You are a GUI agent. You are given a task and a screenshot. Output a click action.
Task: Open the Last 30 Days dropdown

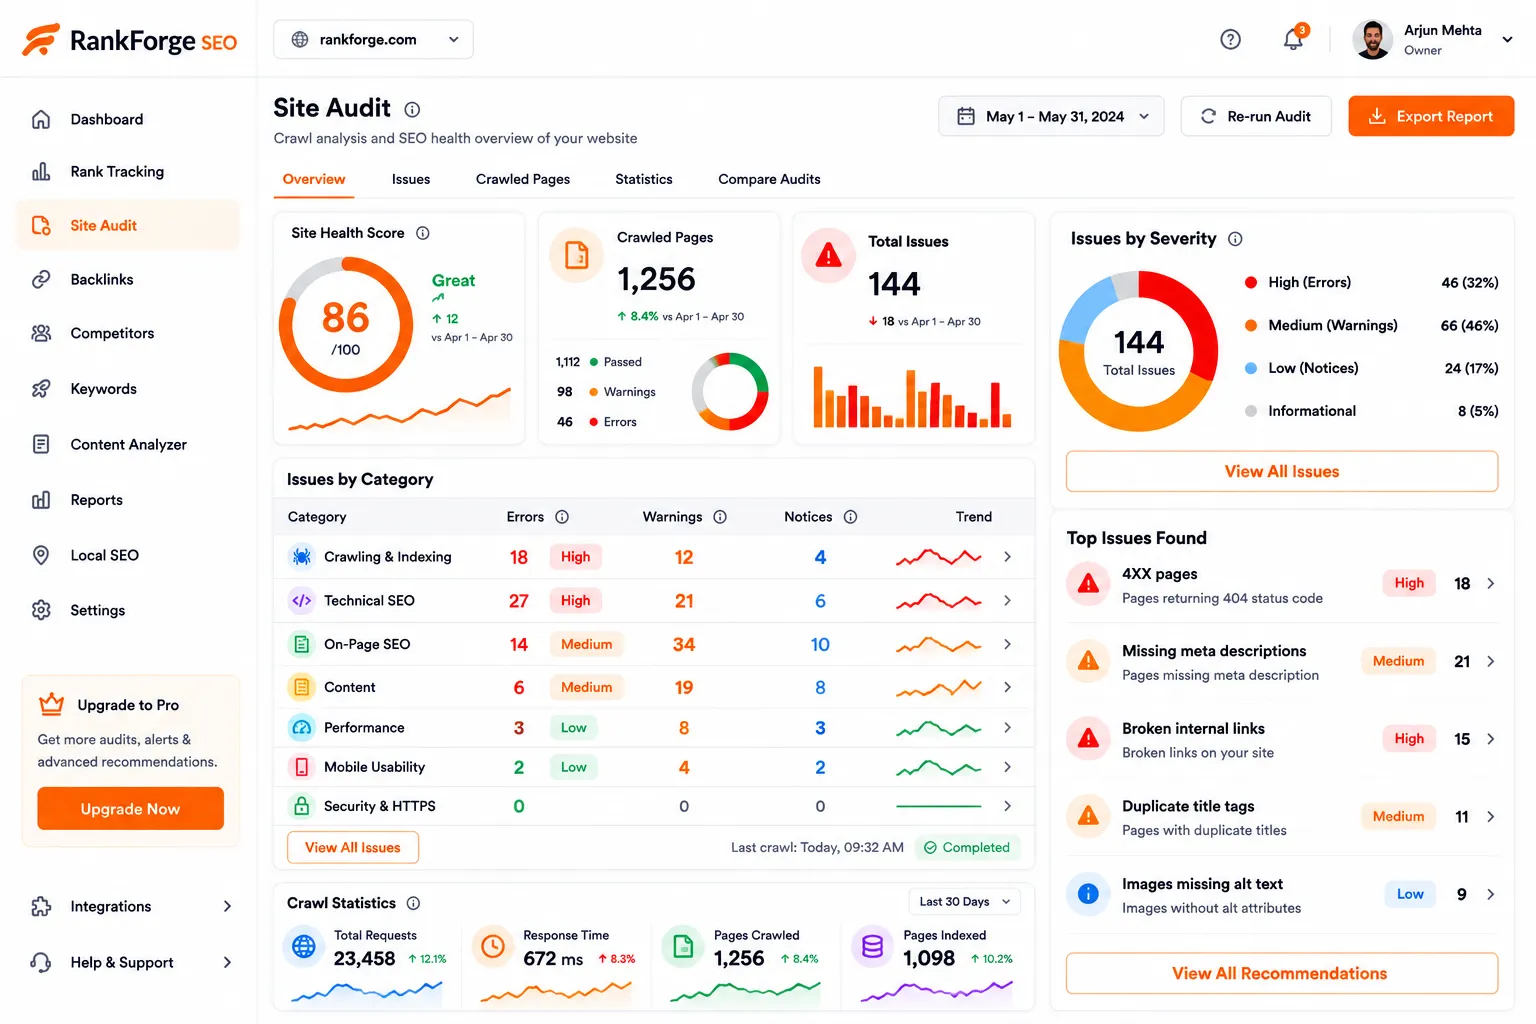point(965,902)
